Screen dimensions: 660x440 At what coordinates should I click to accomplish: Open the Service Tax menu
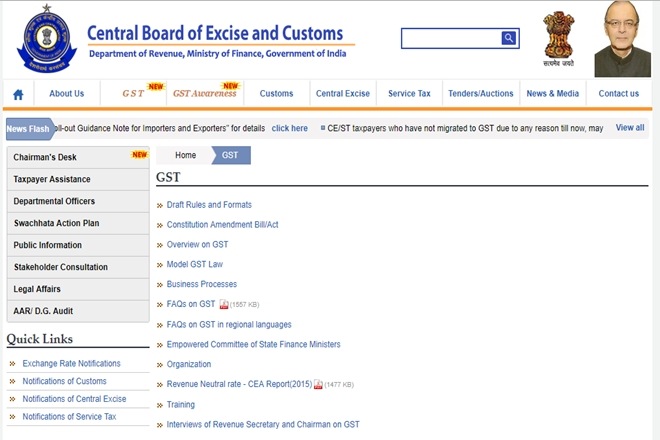(409, 94)
